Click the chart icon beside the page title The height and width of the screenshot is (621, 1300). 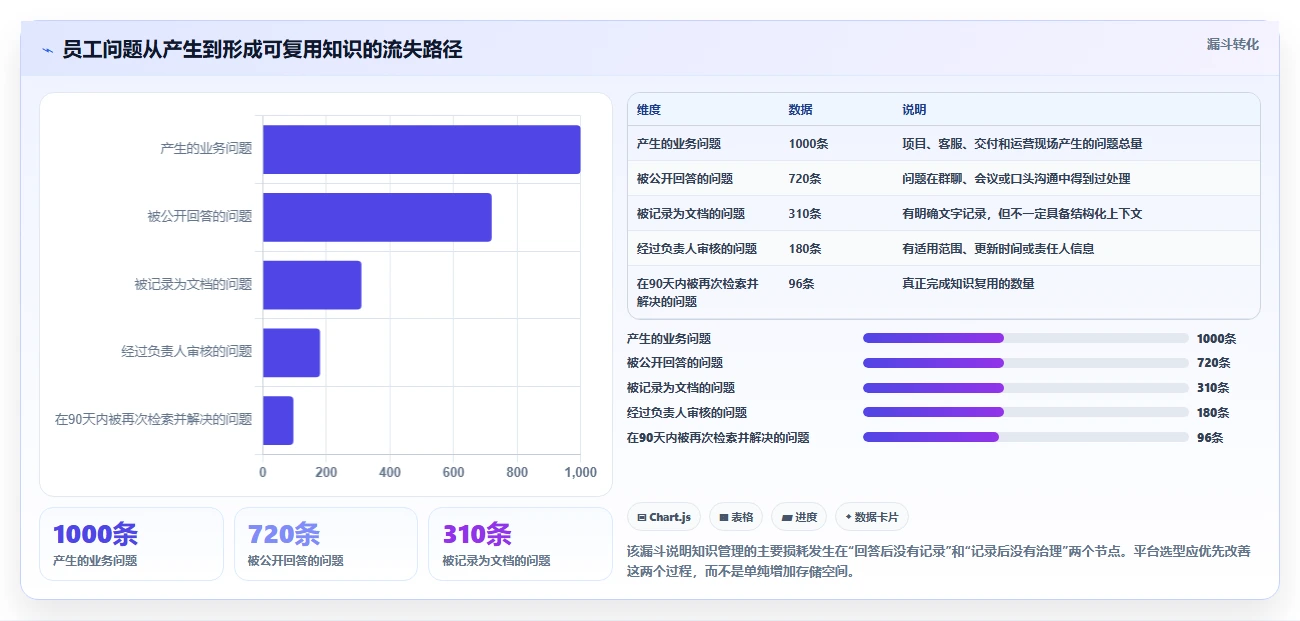[47, 50]
